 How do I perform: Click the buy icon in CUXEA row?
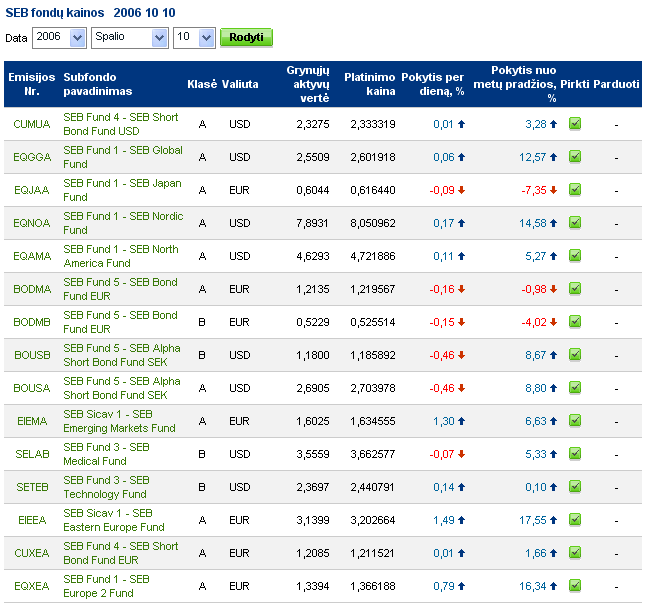pyautogui.click(x=575, y=552)
